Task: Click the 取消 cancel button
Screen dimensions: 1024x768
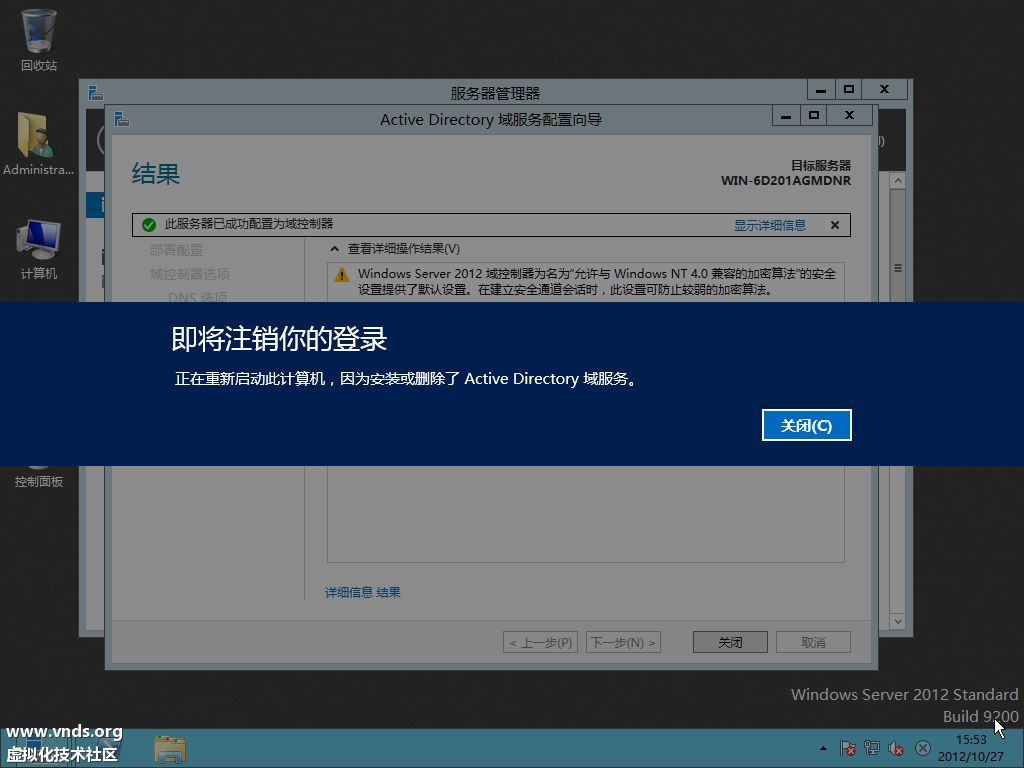Action: point(813,643)
